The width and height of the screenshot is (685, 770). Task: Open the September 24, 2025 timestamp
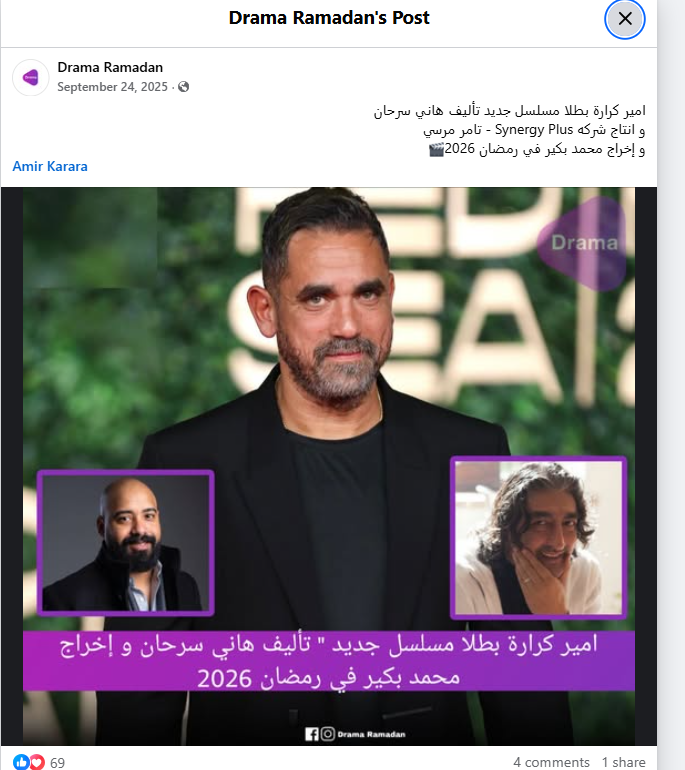click(112, 87)
